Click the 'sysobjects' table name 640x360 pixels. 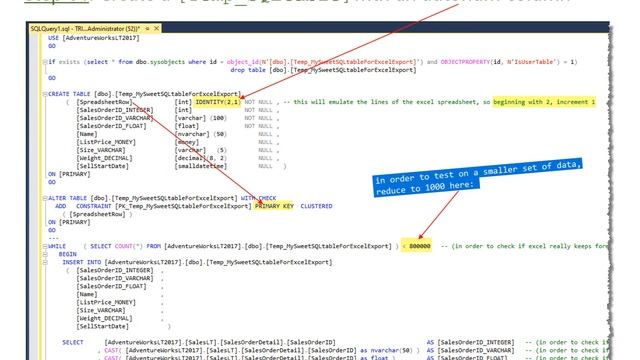167,62
